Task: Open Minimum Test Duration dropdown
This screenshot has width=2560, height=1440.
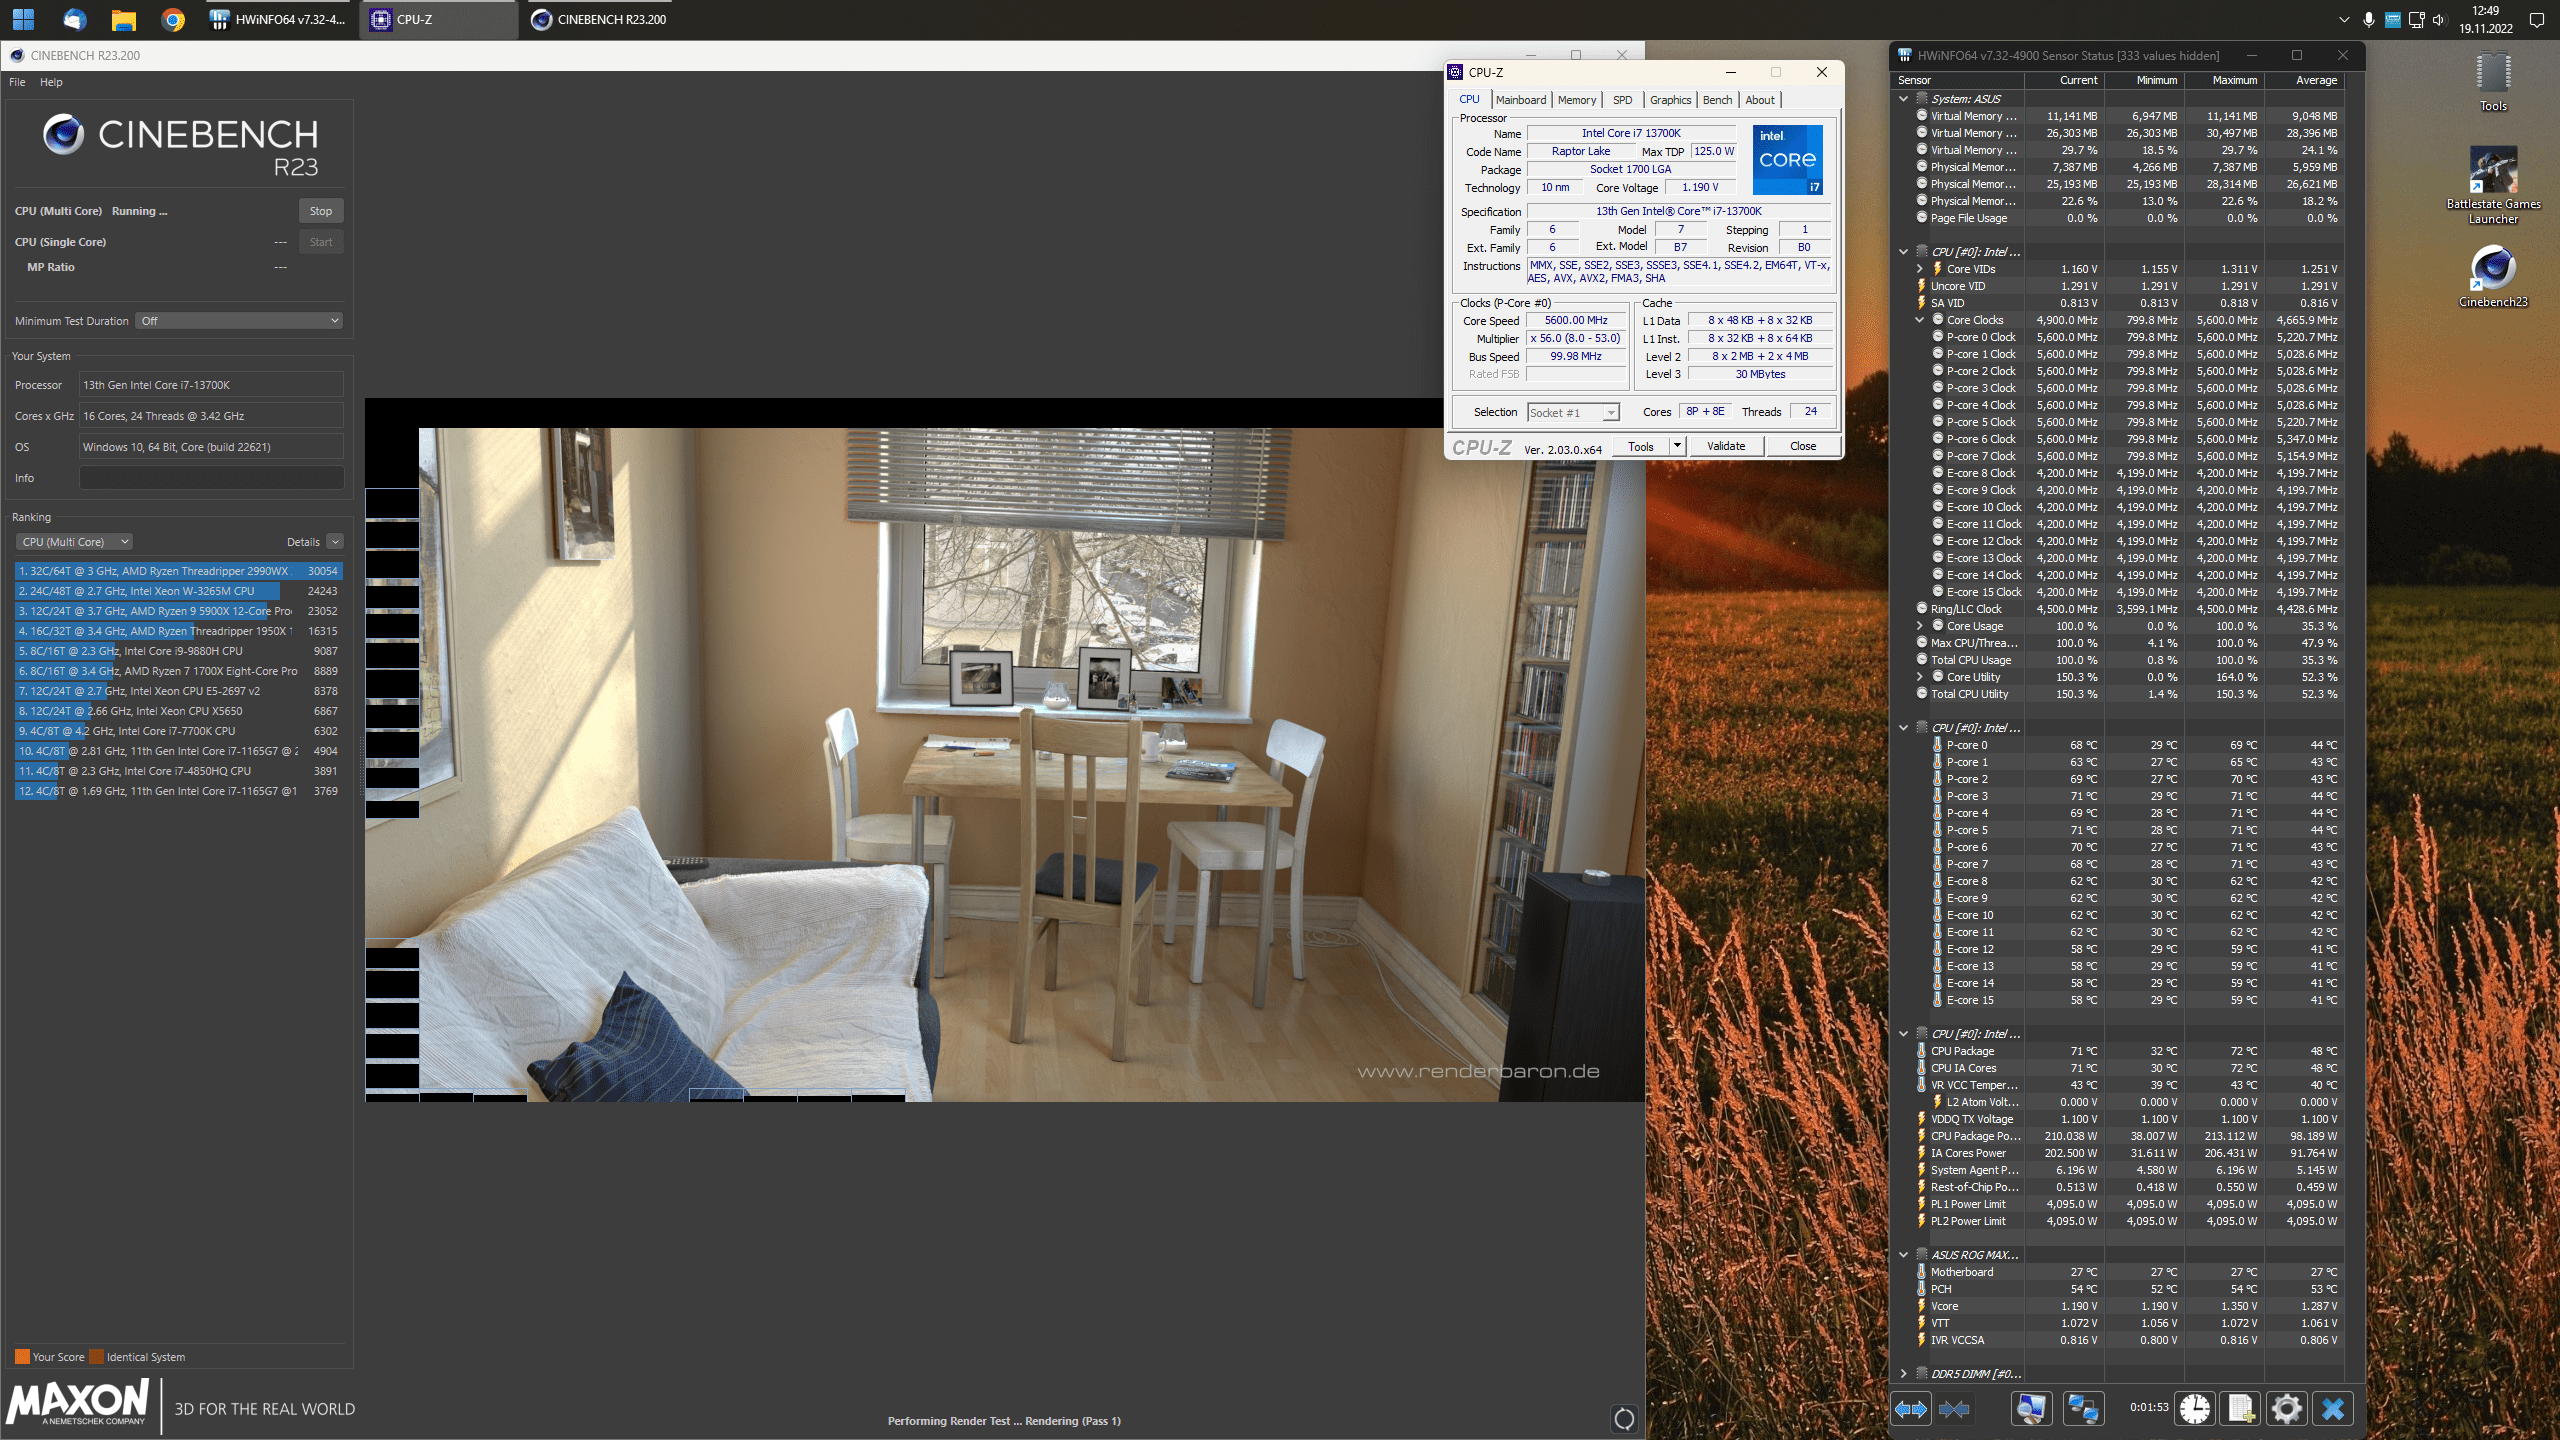Action: pos(240,321)
